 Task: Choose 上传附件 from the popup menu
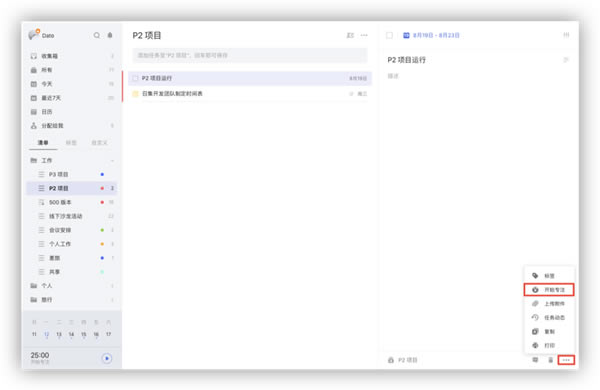coord(549,304)
